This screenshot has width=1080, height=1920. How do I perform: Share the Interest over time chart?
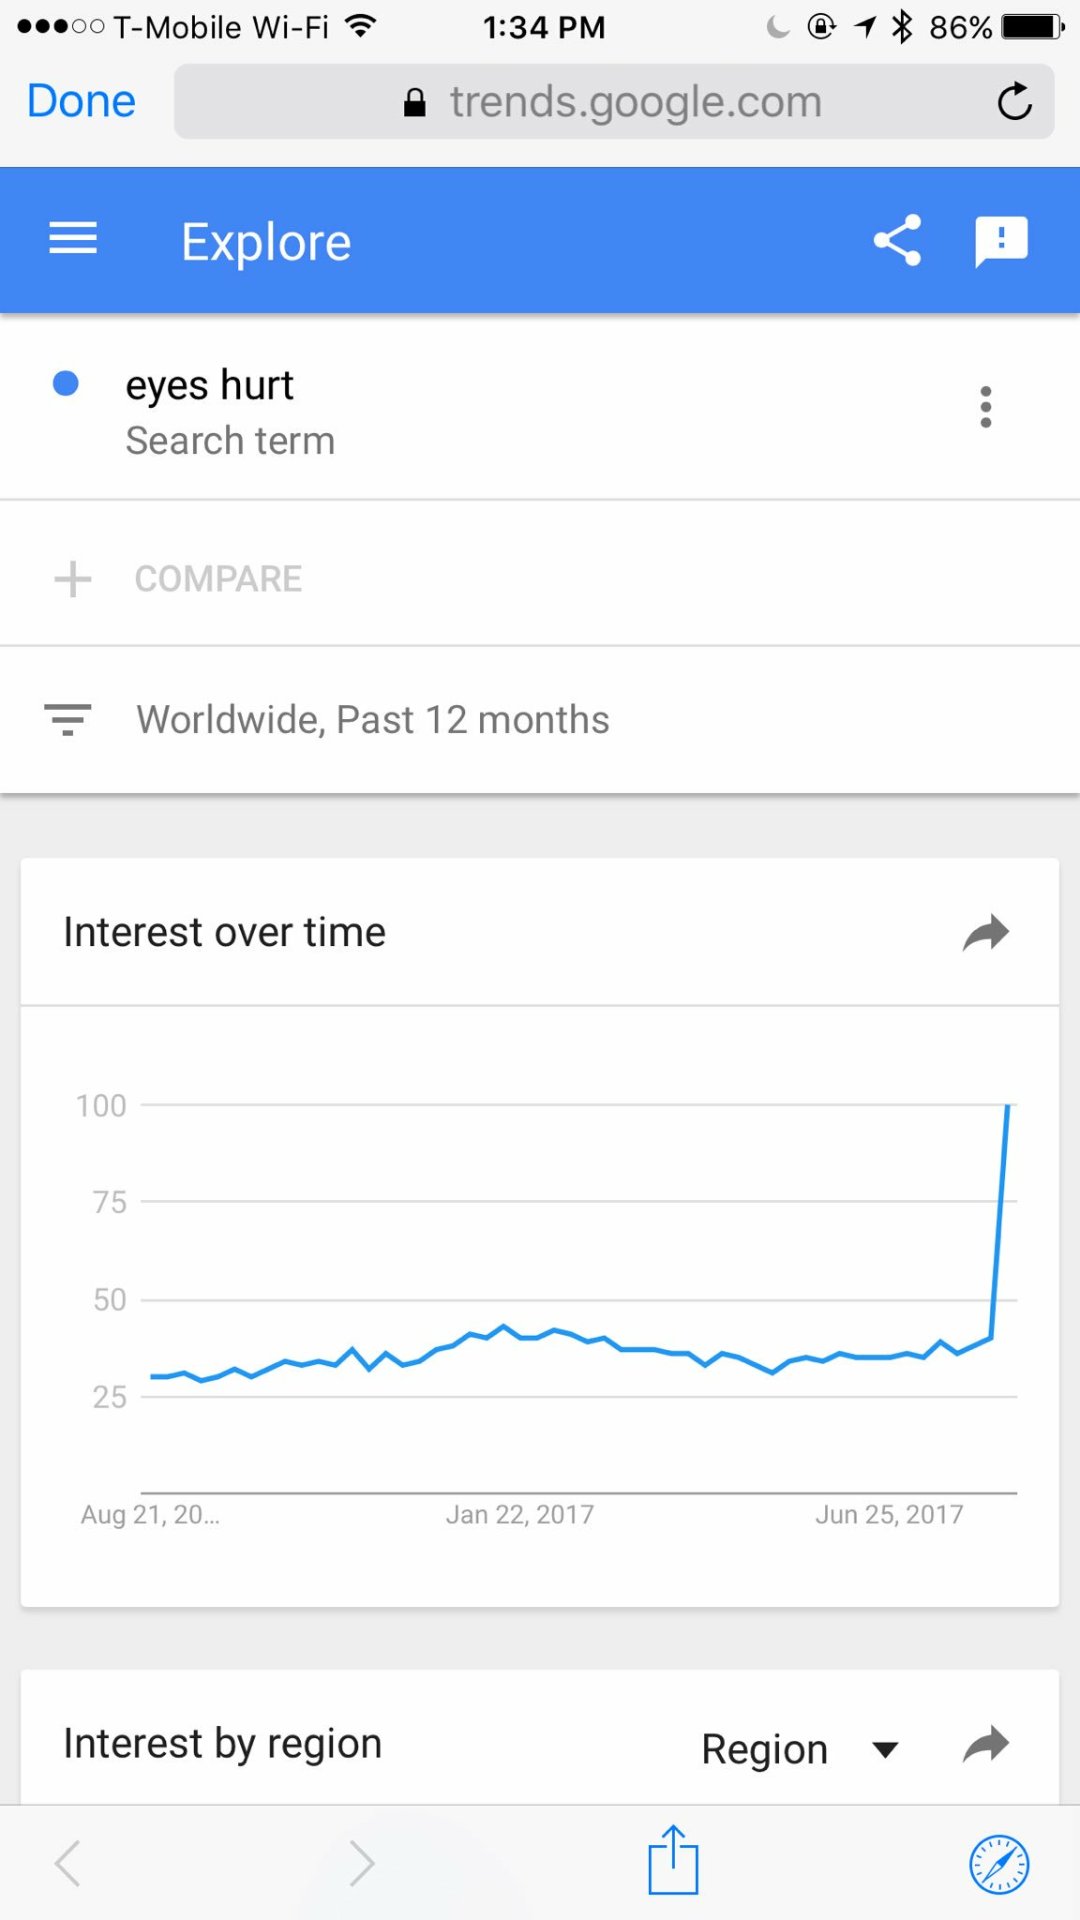pos(986,933)
